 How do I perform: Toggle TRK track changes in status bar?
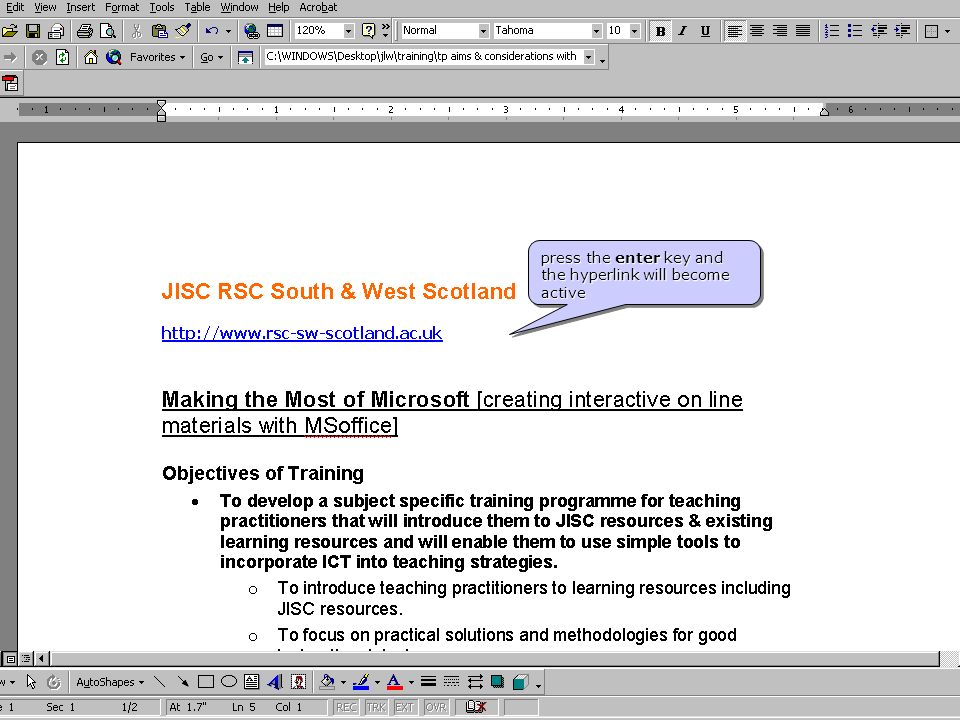[x=376, y=707]
